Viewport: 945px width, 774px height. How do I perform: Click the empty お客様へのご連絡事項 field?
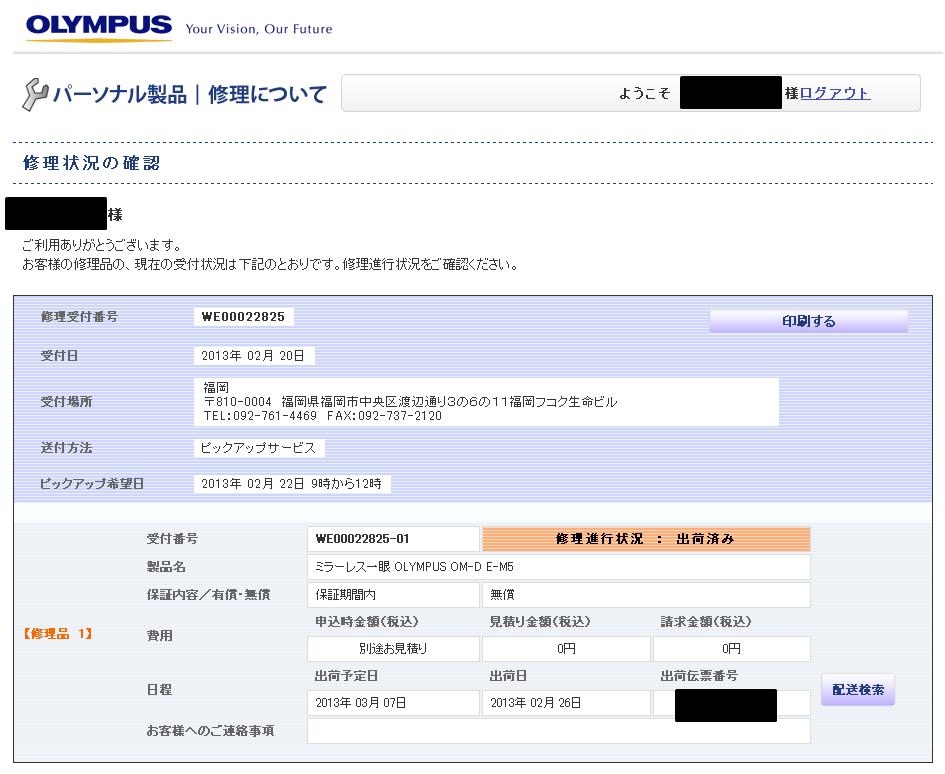tap(559, 731)
